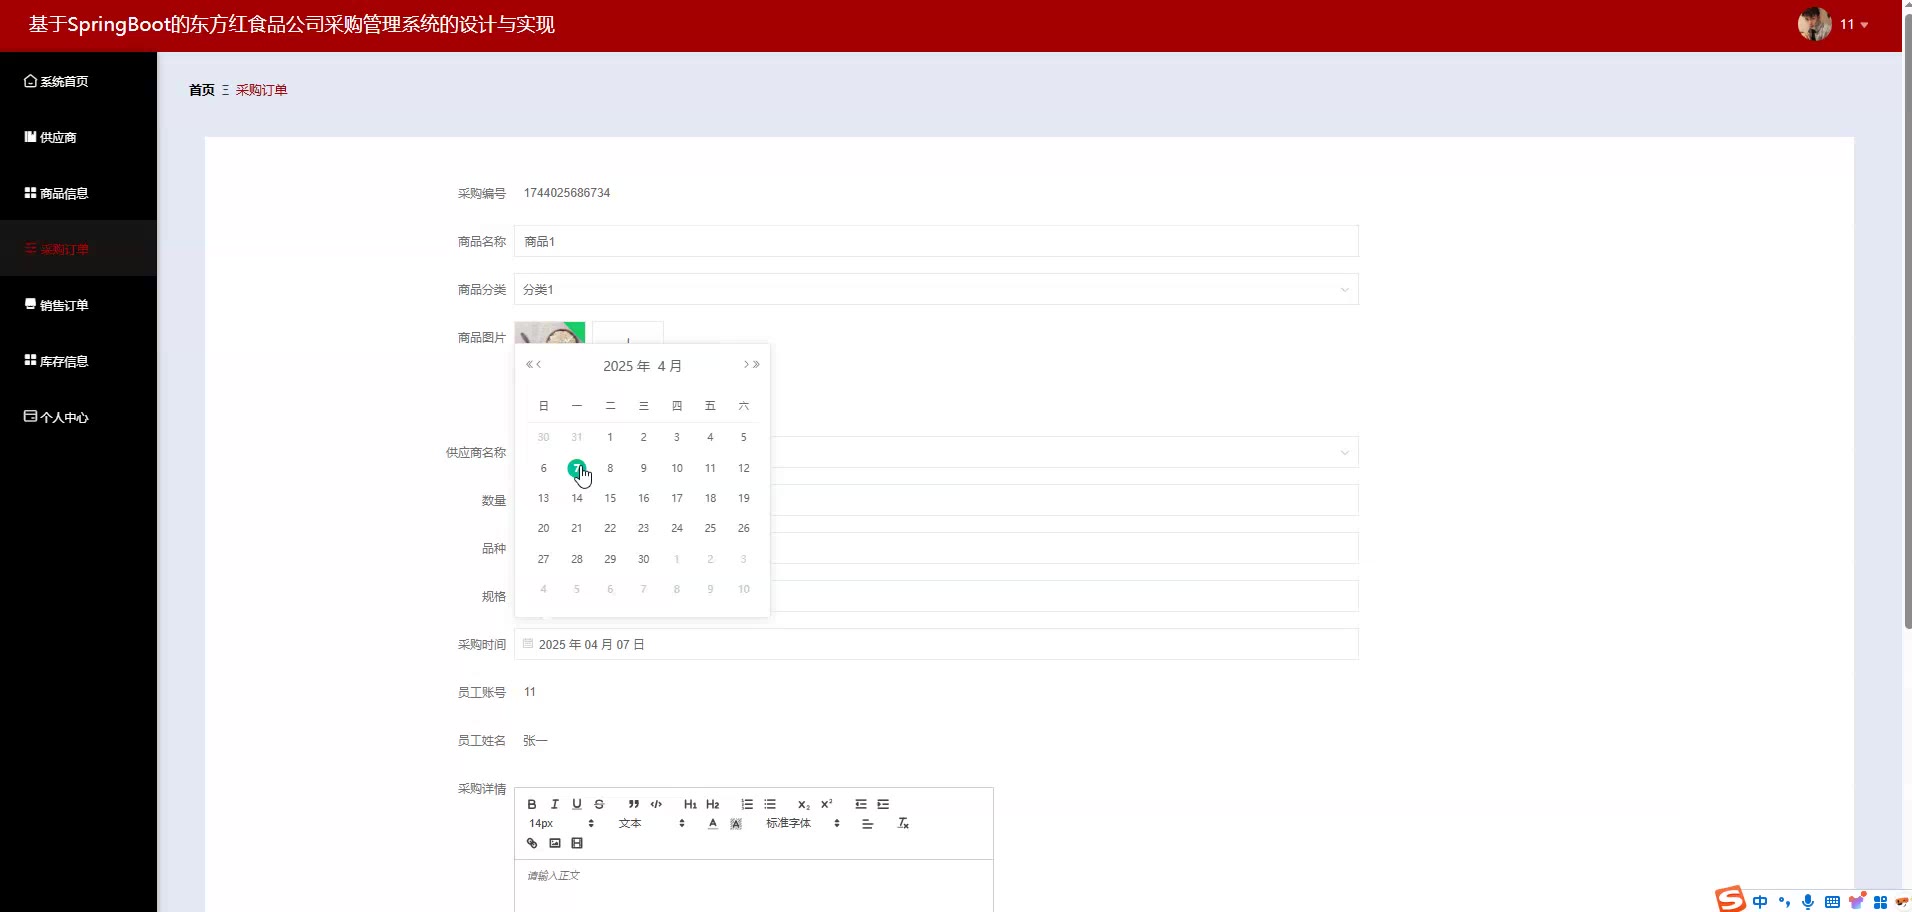Open the 文本 paragraph style dropdown

click(652, 824)
